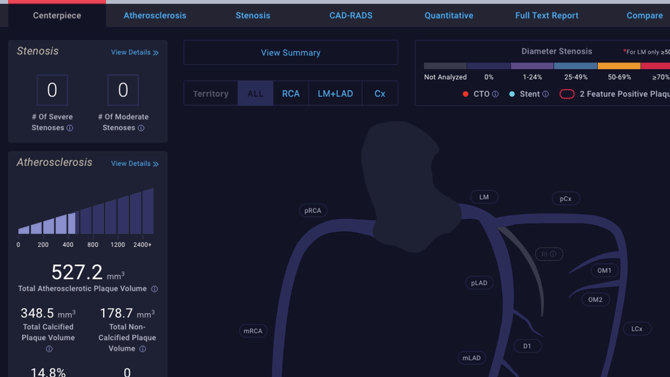Expand Atherosclerosis View Details
The width and height of the screenshot is (670, 377).
point(135,164)
